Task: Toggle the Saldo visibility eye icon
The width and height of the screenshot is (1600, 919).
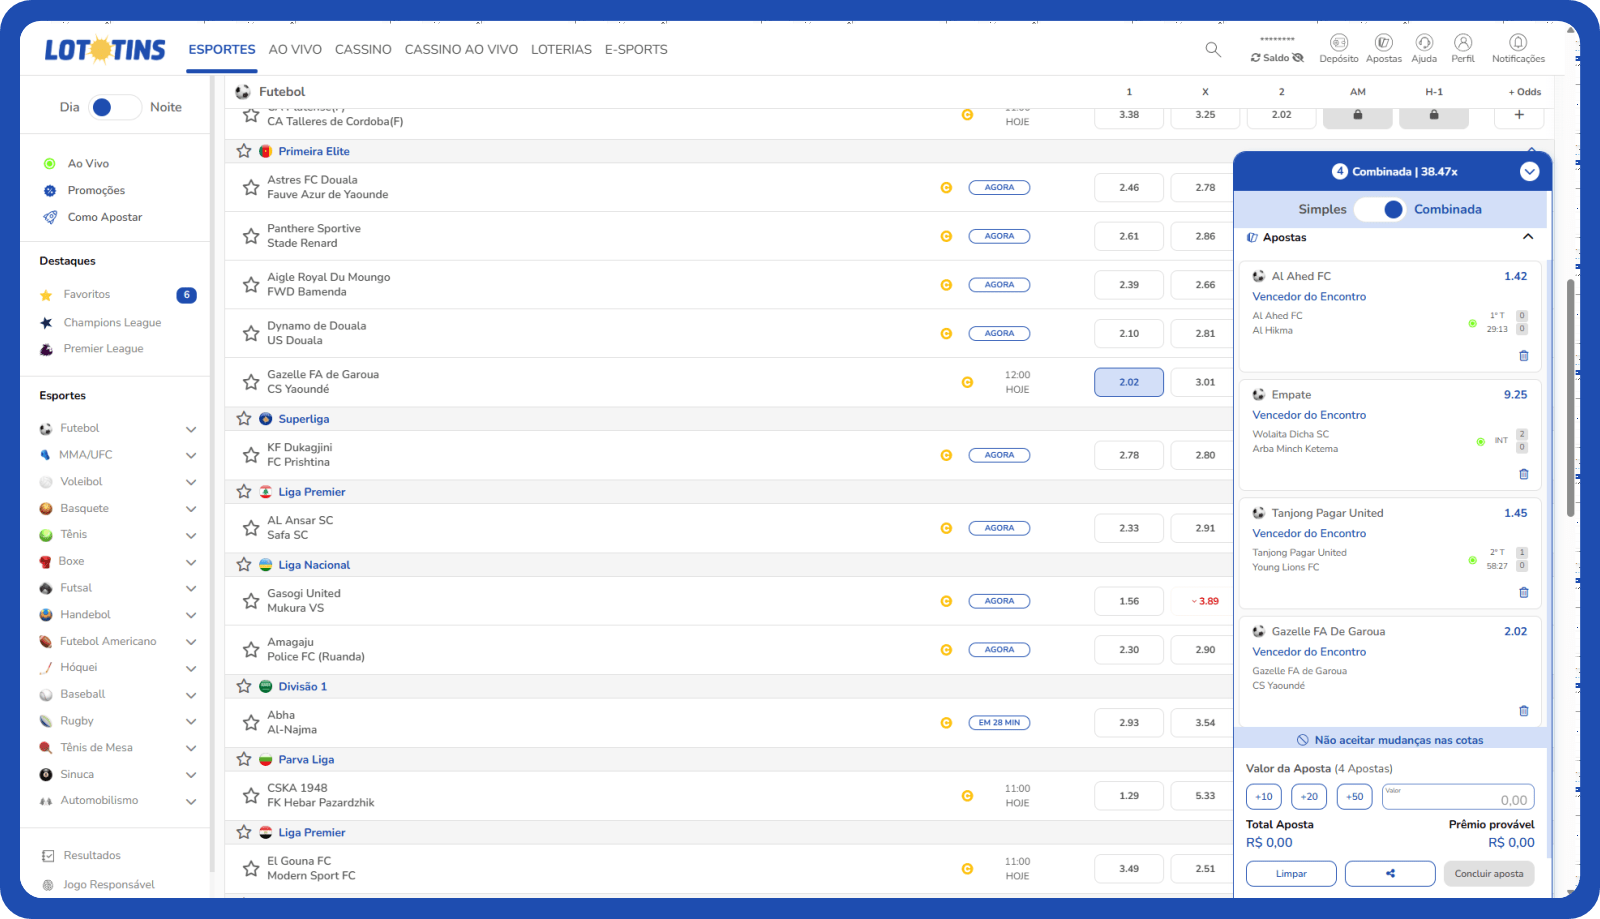Action: [1298, 58]
